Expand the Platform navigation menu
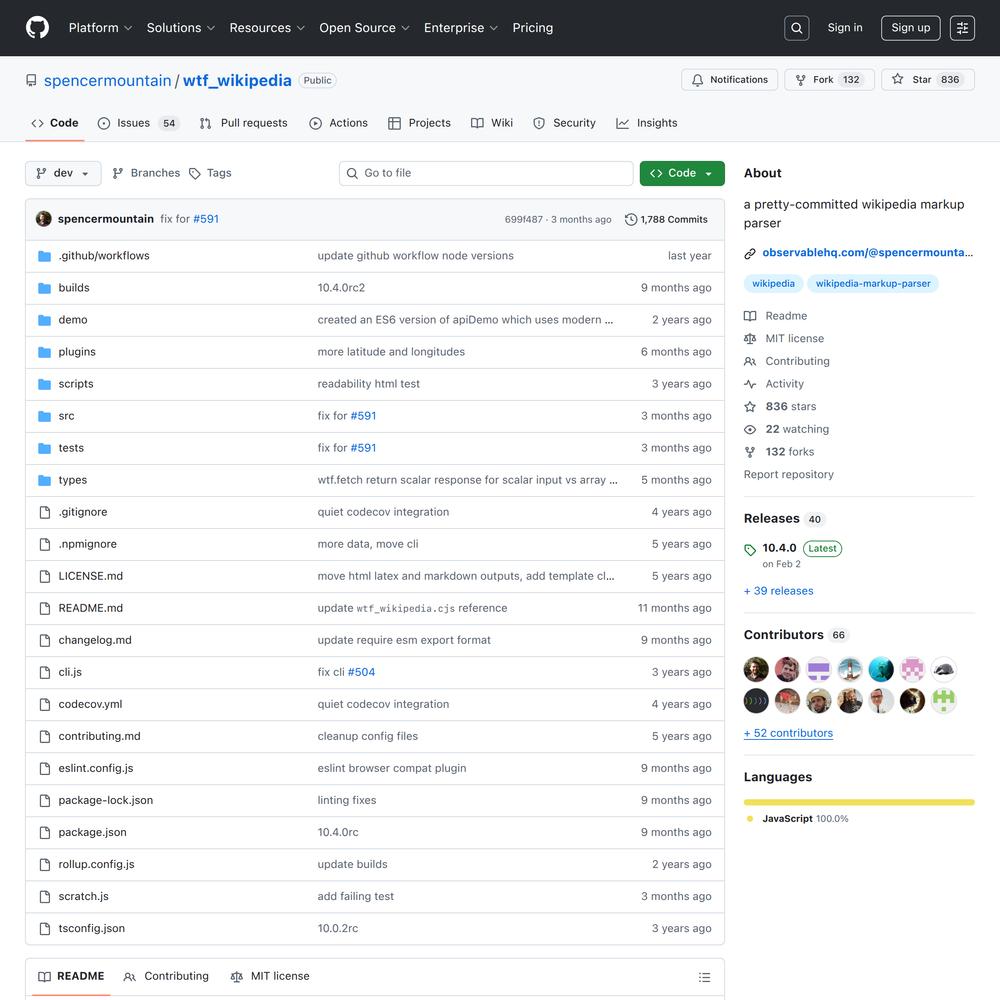Screen dimensions: 1000x1000 [100, 28]
